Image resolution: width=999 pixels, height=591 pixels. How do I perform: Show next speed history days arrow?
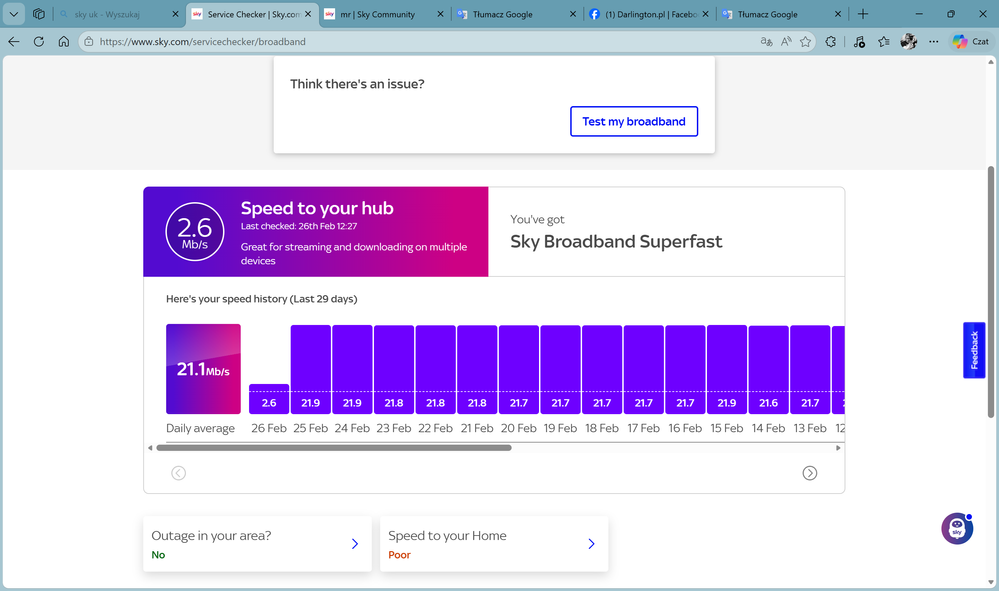809,473
